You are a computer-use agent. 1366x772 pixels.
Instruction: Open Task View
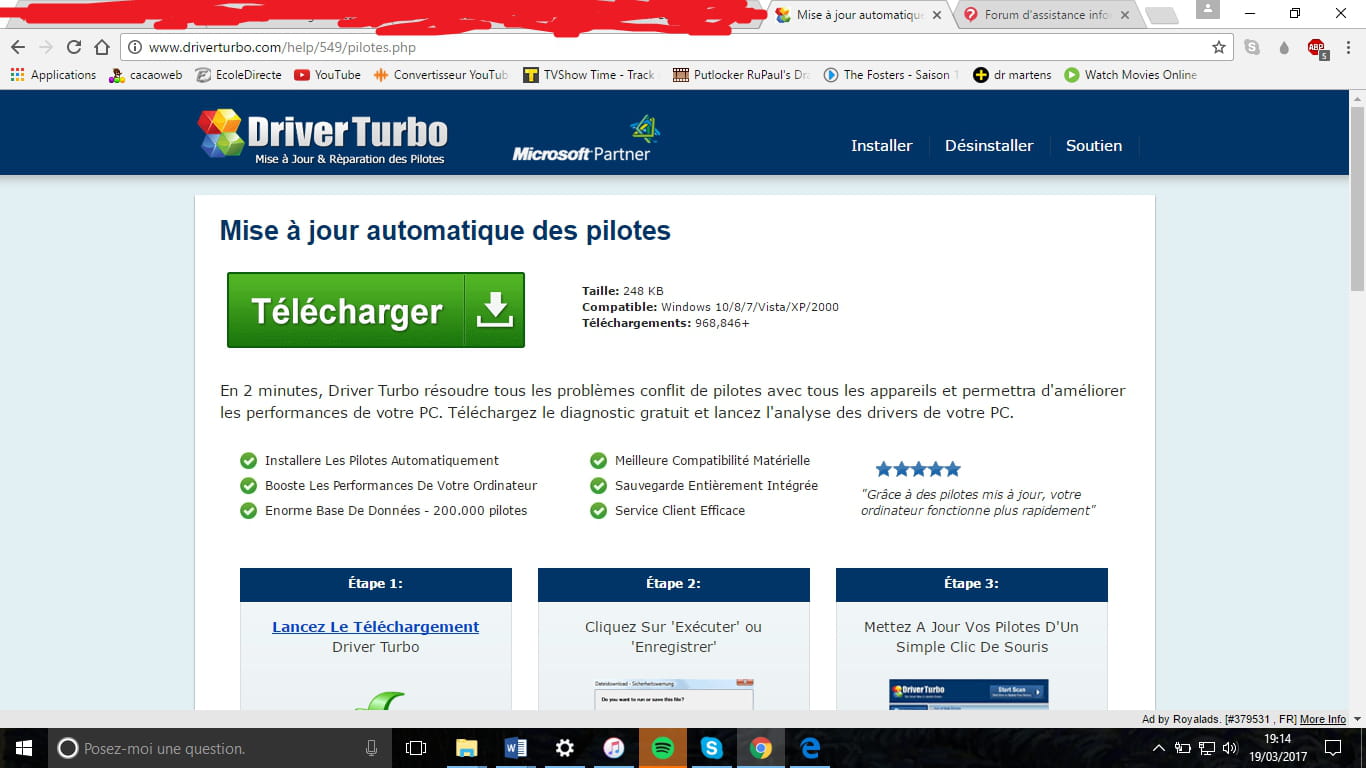click(416, 748)
